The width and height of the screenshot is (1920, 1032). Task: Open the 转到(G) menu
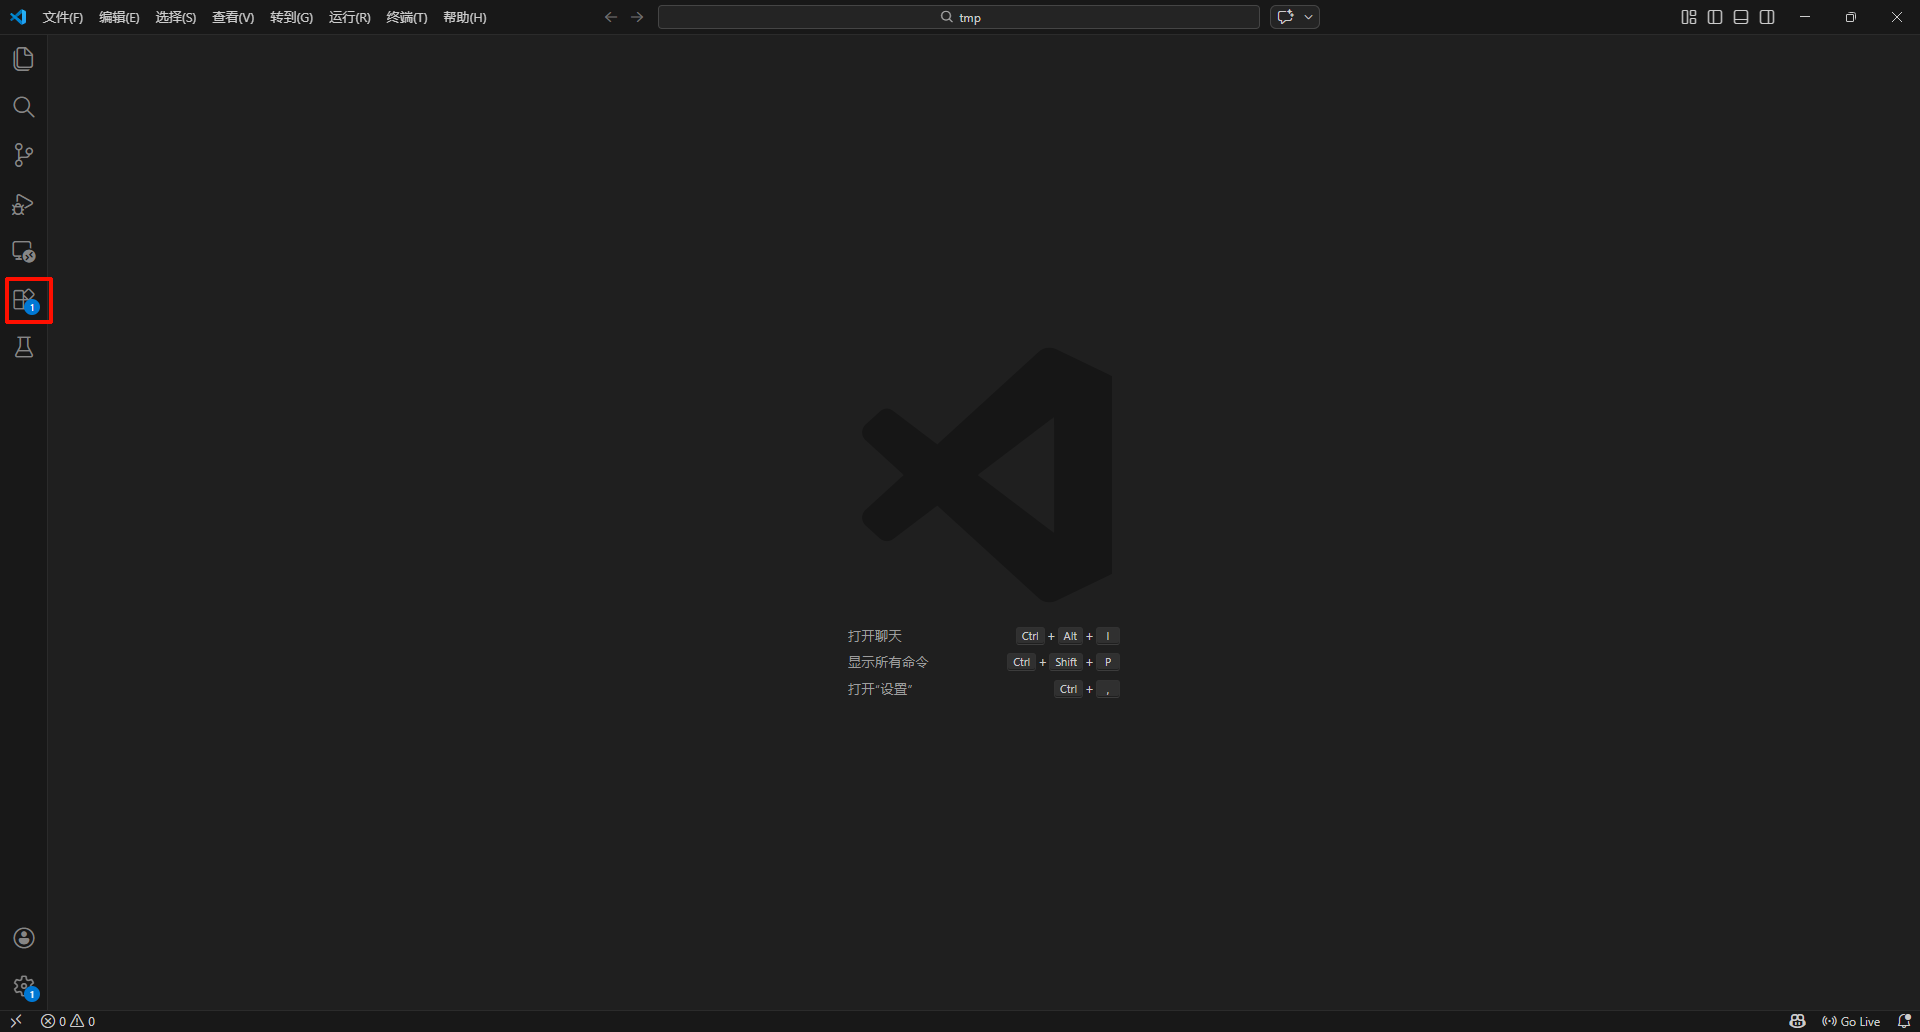coord(291,18)
